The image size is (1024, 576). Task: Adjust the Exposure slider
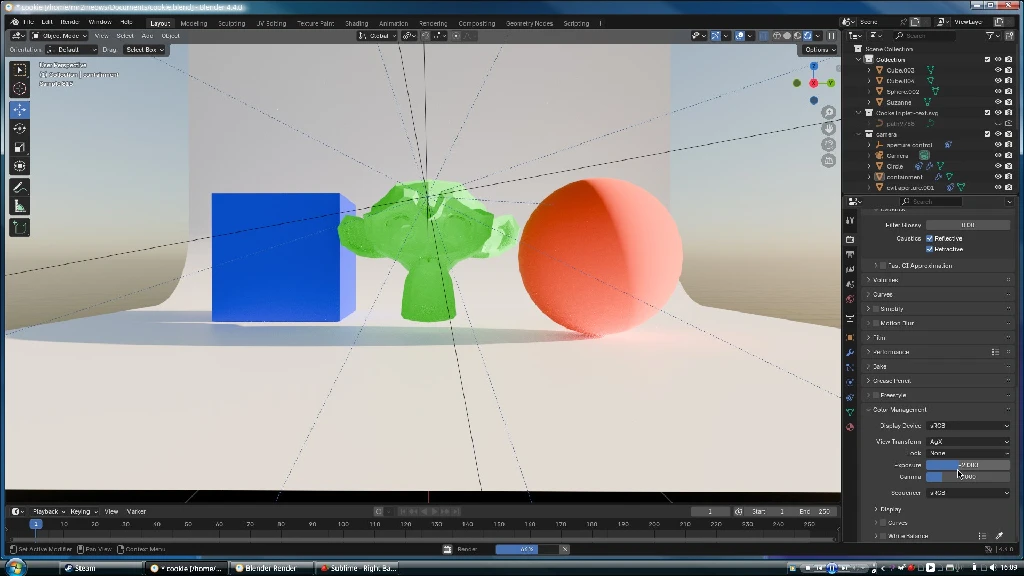tap(968, 465)
